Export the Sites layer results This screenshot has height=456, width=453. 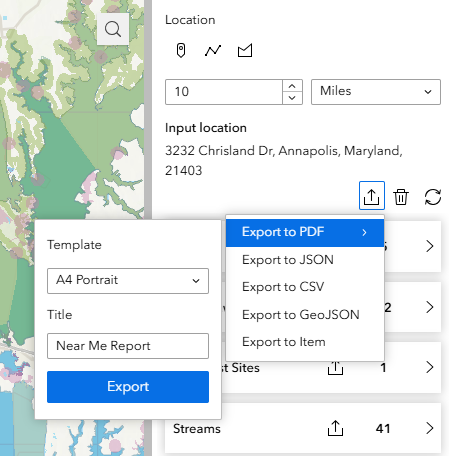click(335, 368)
